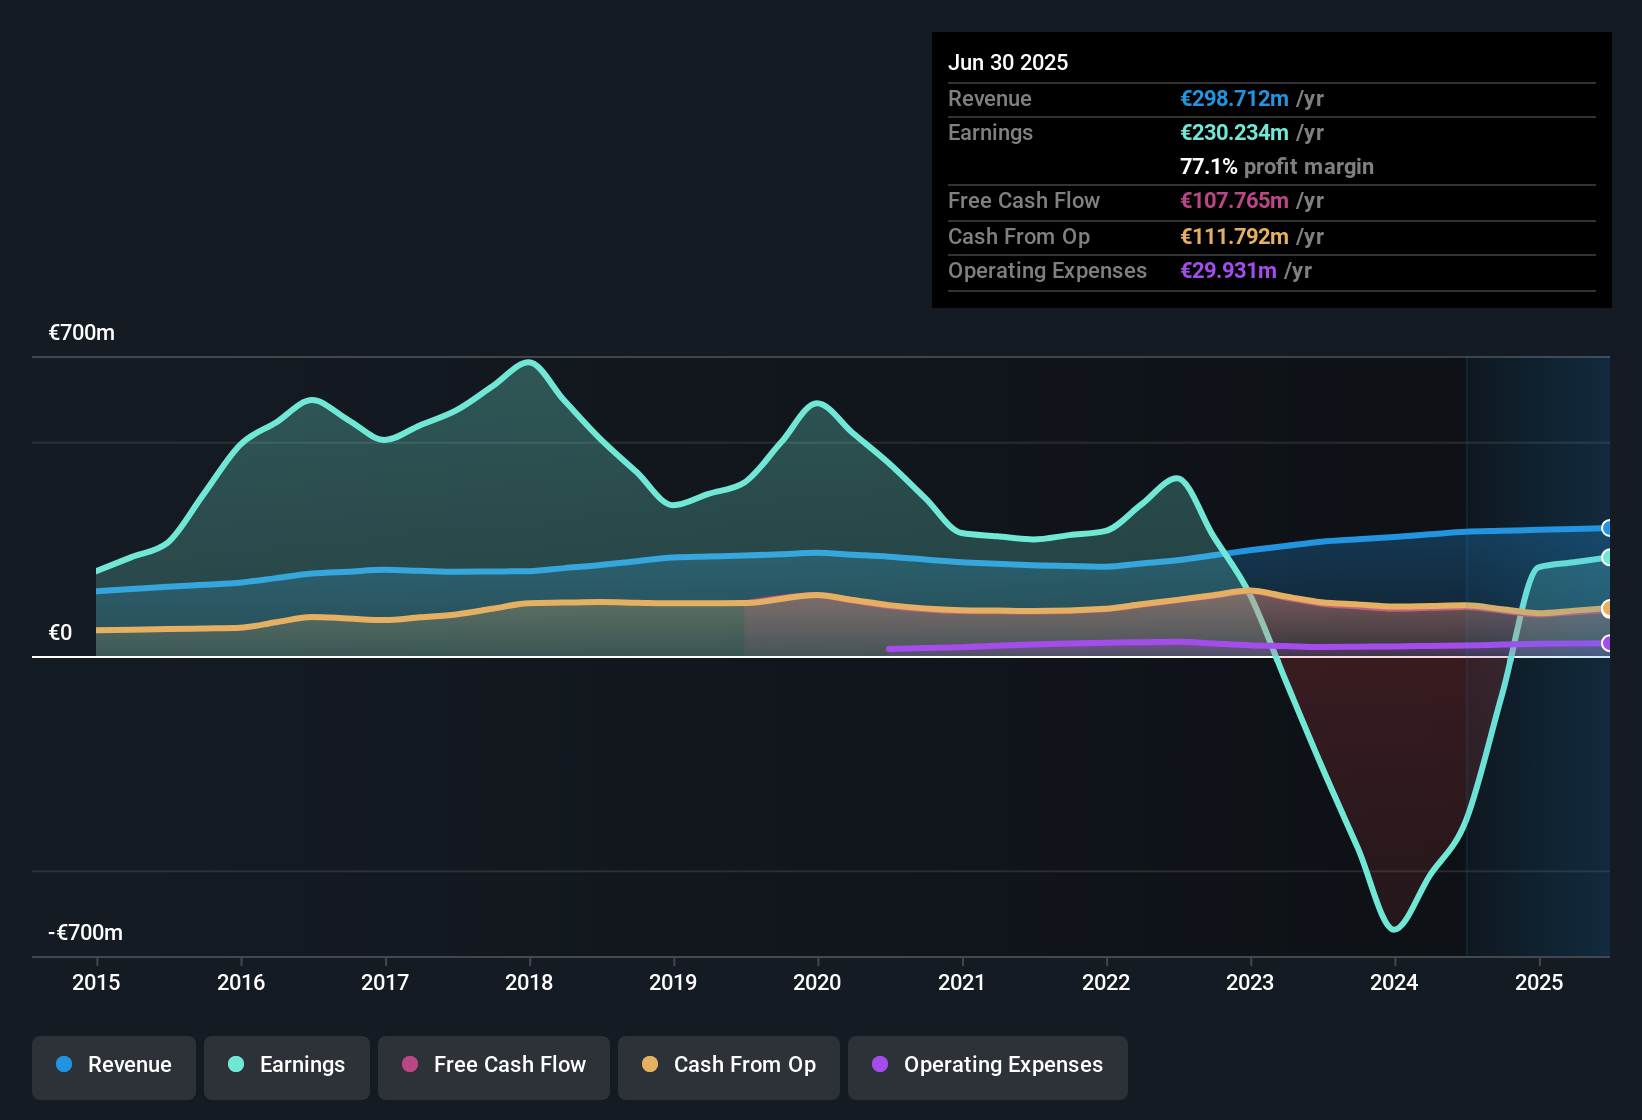Click the blue Revenue endpoint marker
Screen dimensions: 1642x1120
(1607, 528)
